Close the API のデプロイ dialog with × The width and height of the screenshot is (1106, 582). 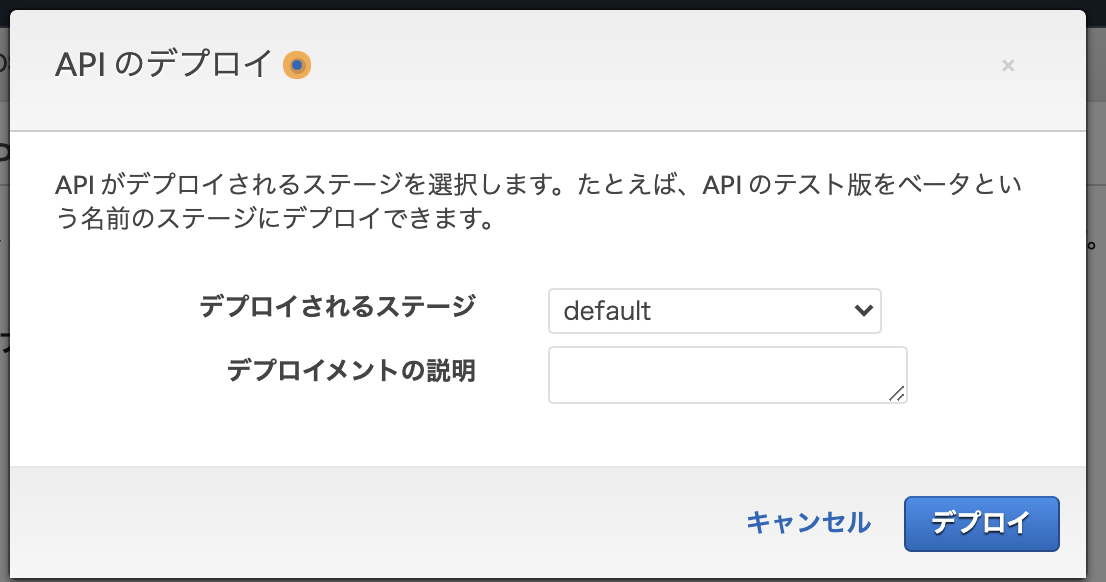1008,66
